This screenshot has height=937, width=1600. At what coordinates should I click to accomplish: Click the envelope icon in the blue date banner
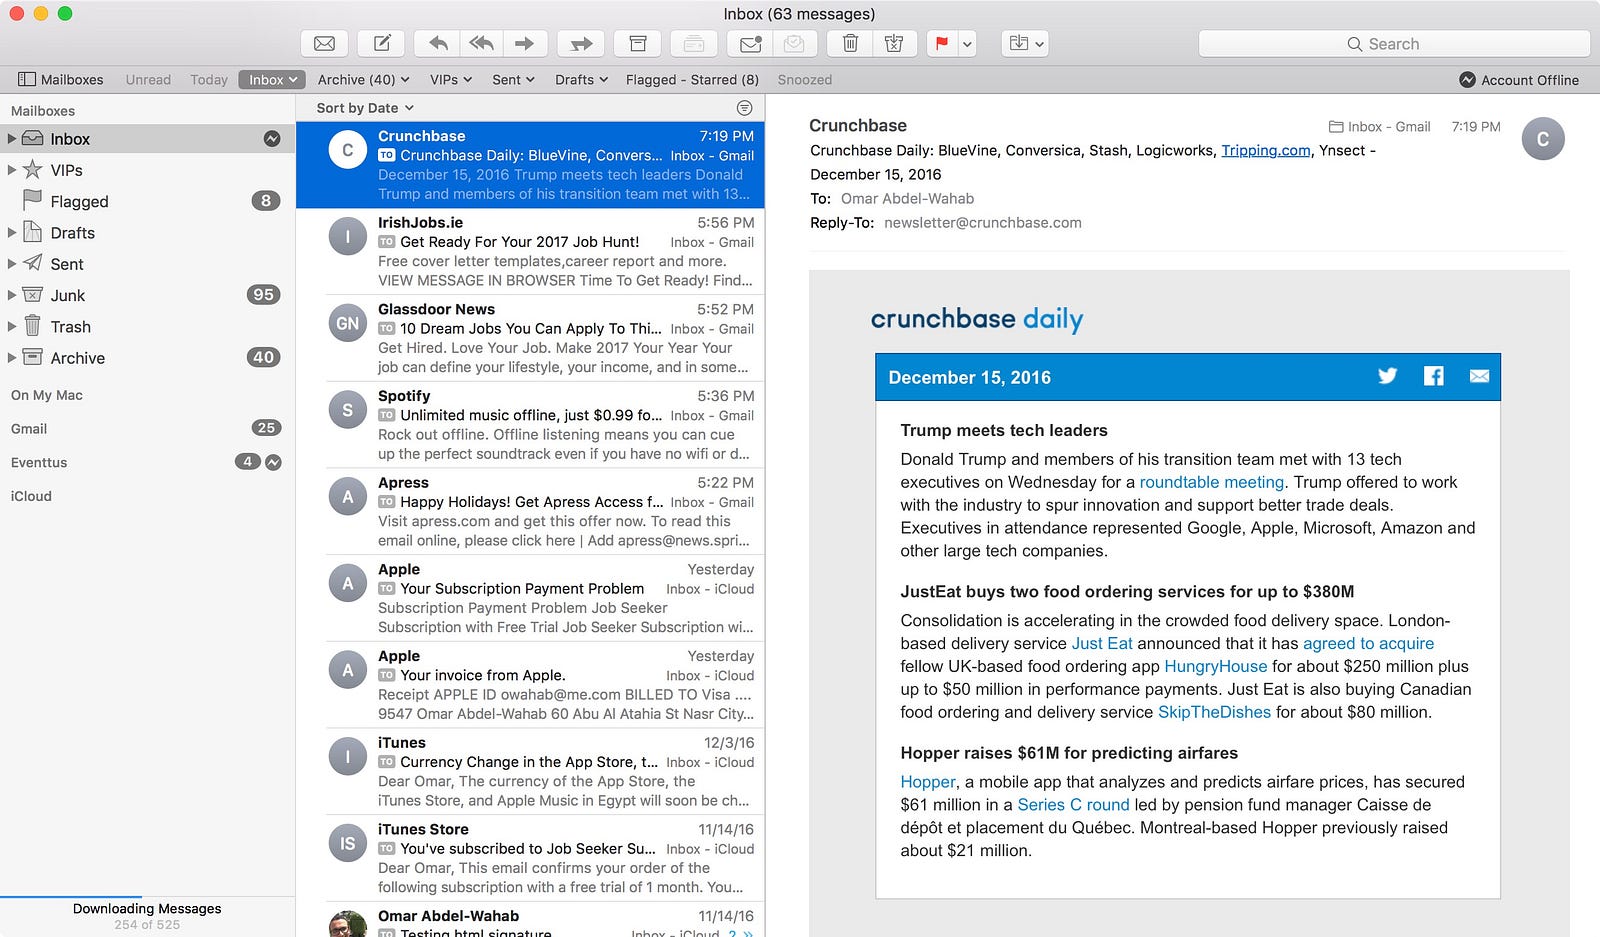pyautogui.click(x=1479, y=376)
